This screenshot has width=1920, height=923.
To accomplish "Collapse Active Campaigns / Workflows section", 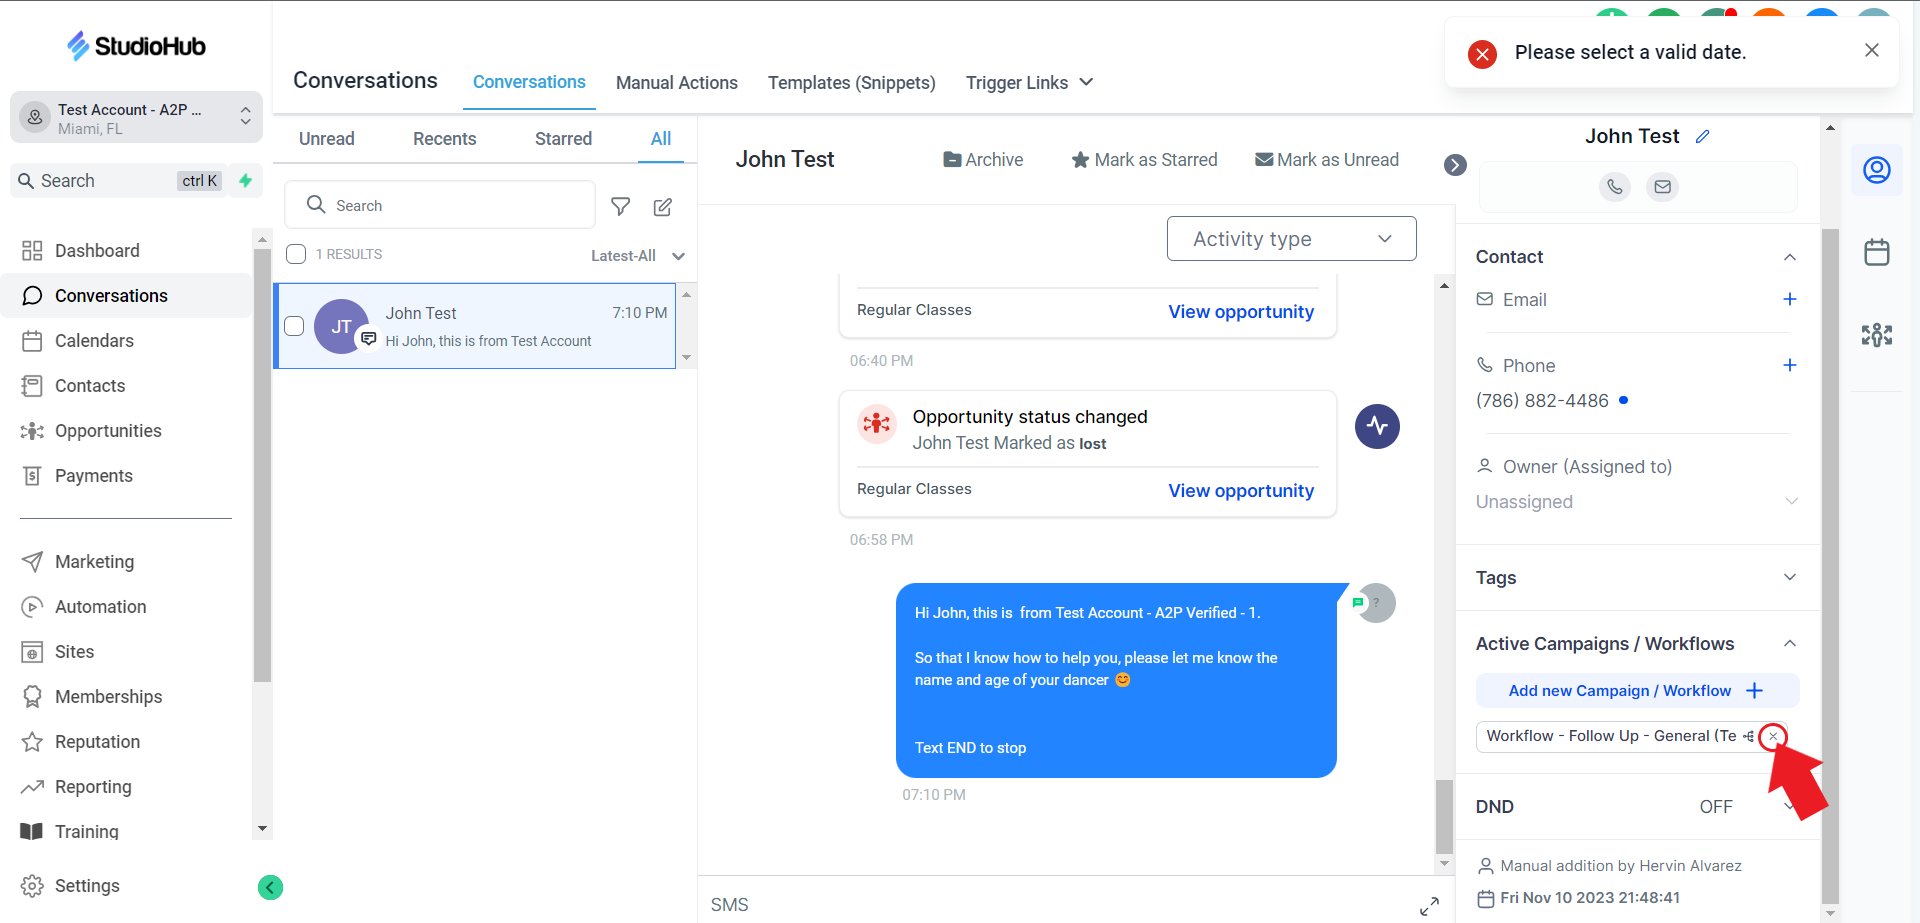I will [1790, 644].
